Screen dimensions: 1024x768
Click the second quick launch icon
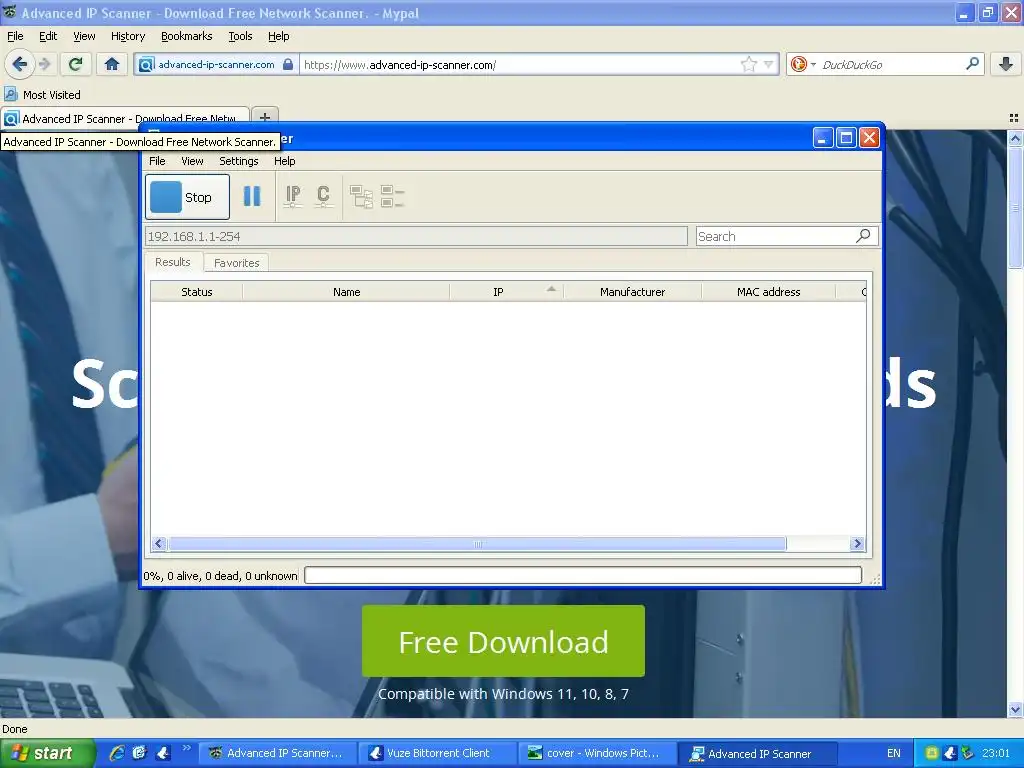tap(140, 753)
